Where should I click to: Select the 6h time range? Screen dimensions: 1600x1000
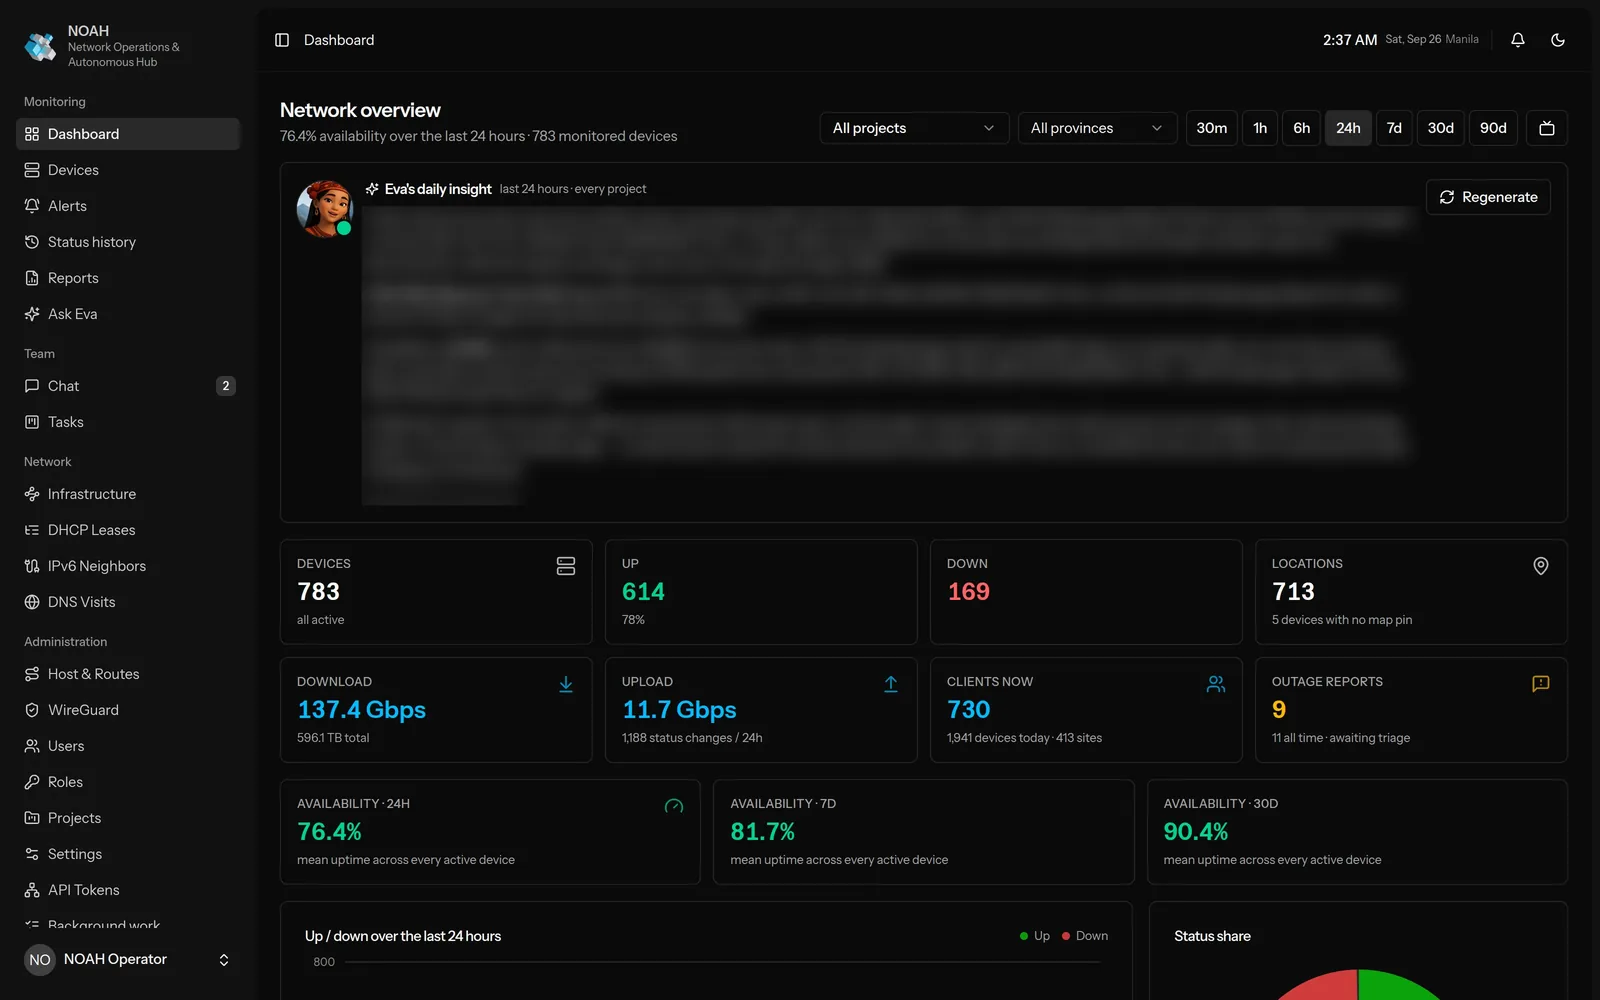coord(1301,128)
